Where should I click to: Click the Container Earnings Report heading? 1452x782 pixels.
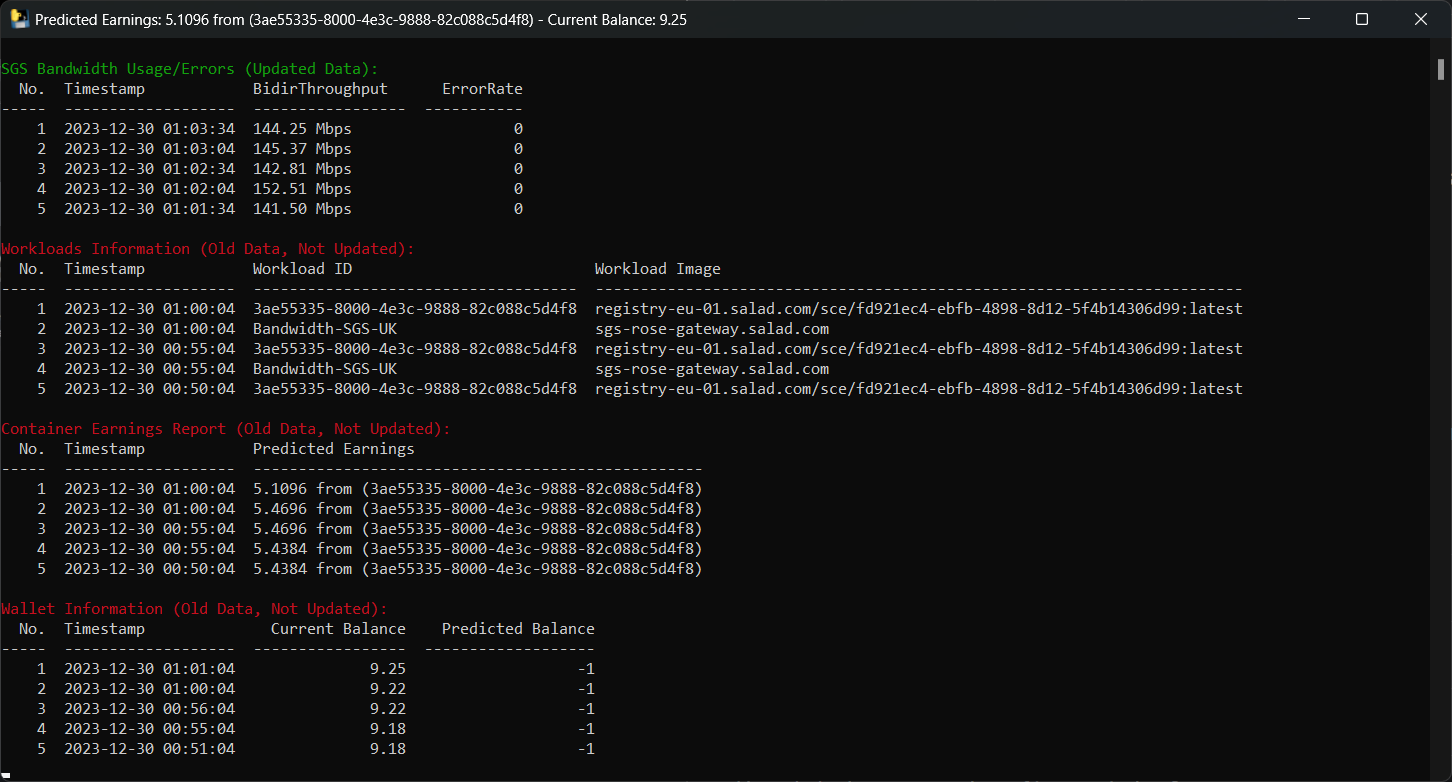(225, 429)
